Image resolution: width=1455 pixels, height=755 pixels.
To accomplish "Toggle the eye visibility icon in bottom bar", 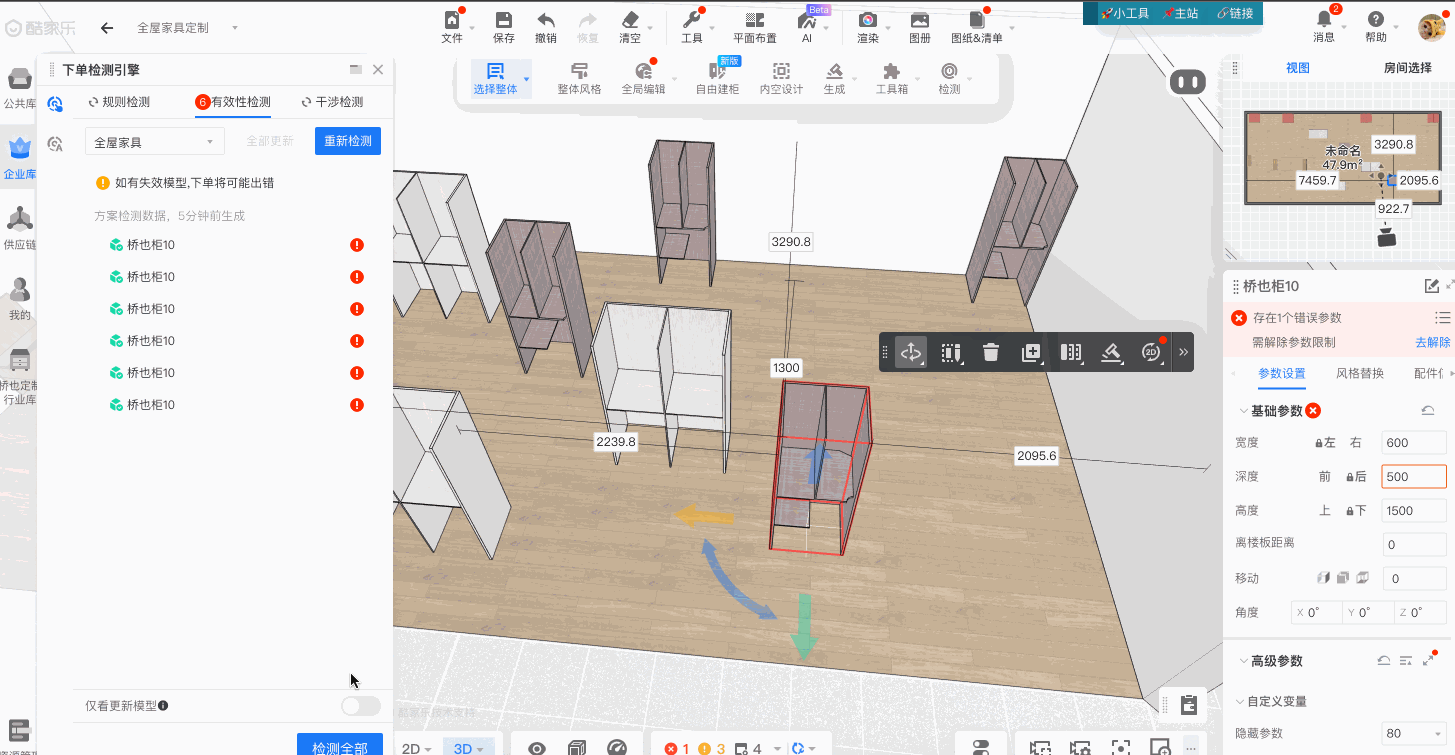I will point(537,748).
